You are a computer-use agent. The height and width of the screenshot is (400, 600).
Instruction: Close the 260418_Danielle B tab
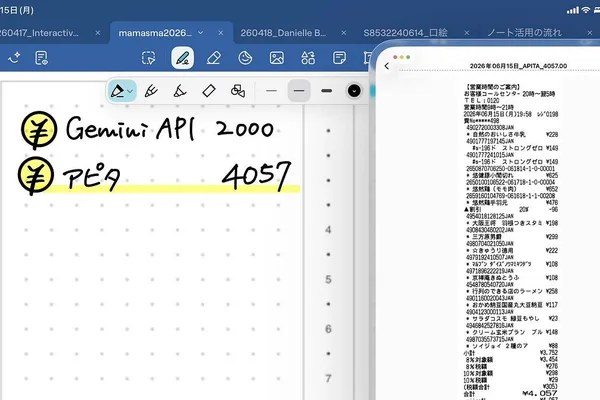[344, 33]
